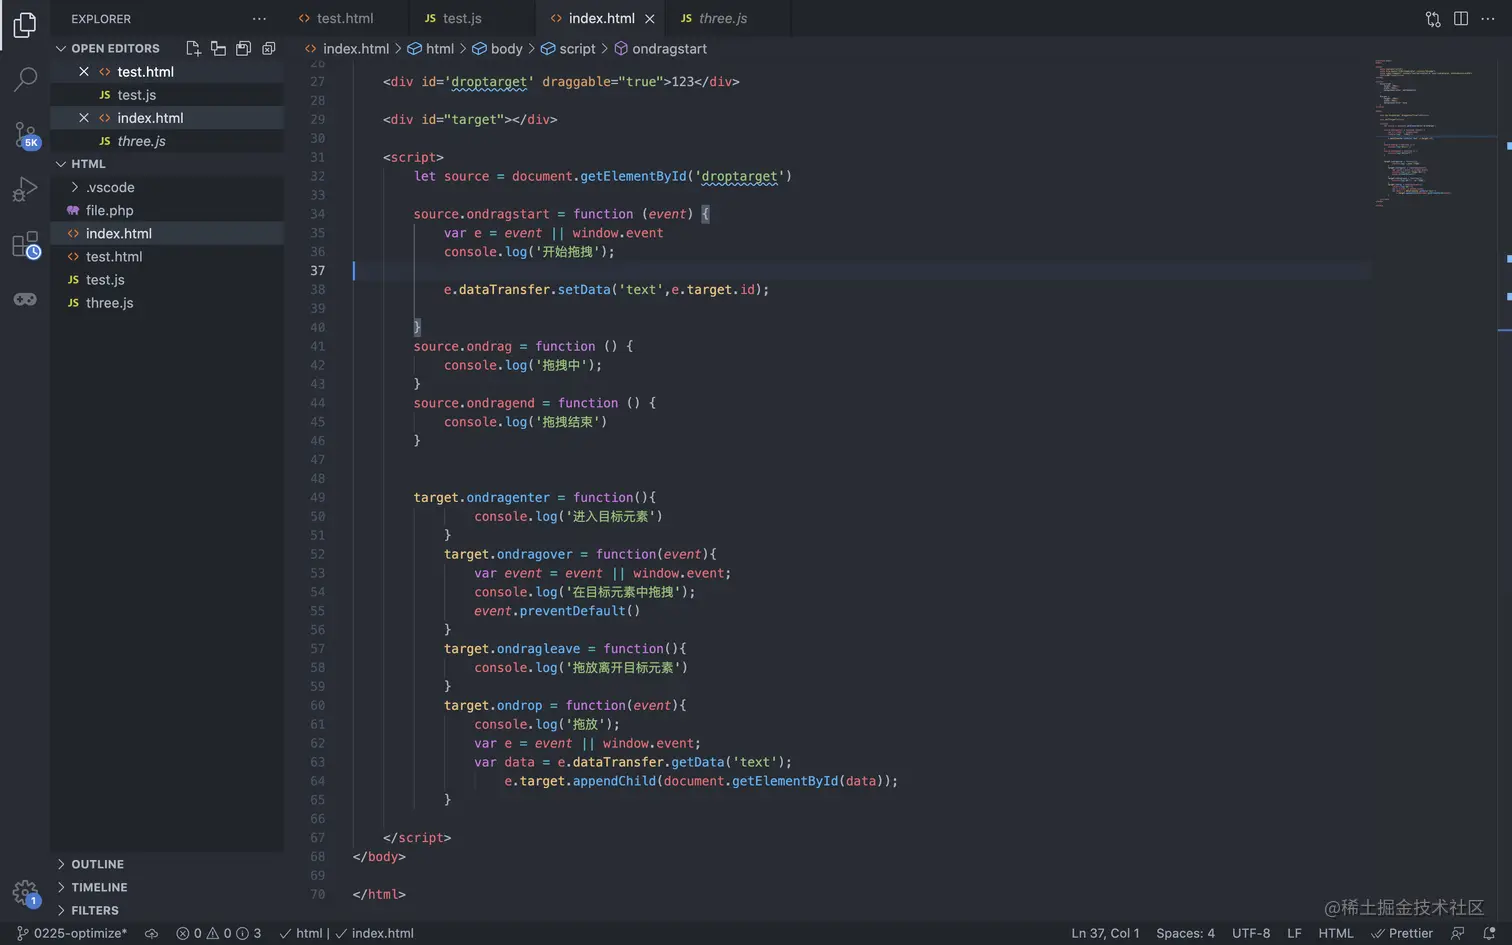The height and width of the screenshot is (945, 1512).
Task: Close index.html in Open Editors list
Action: [x=84, y=118]
